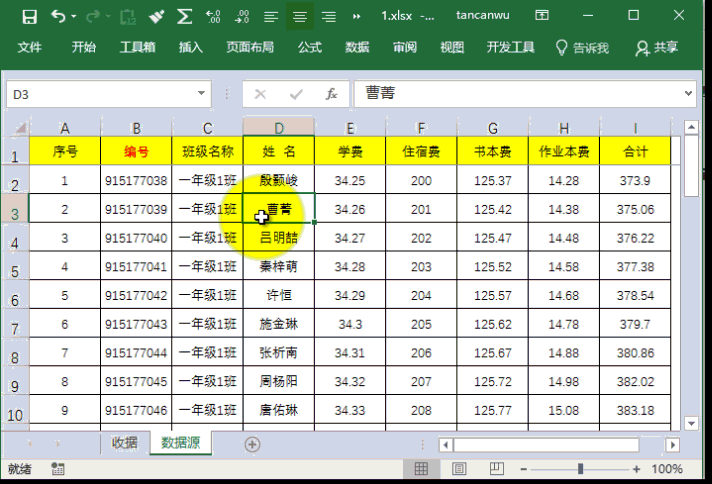This screenshot has height=484, width=712.
Task: Switch to the 收据 sheet tab
Action: (125, 443)
